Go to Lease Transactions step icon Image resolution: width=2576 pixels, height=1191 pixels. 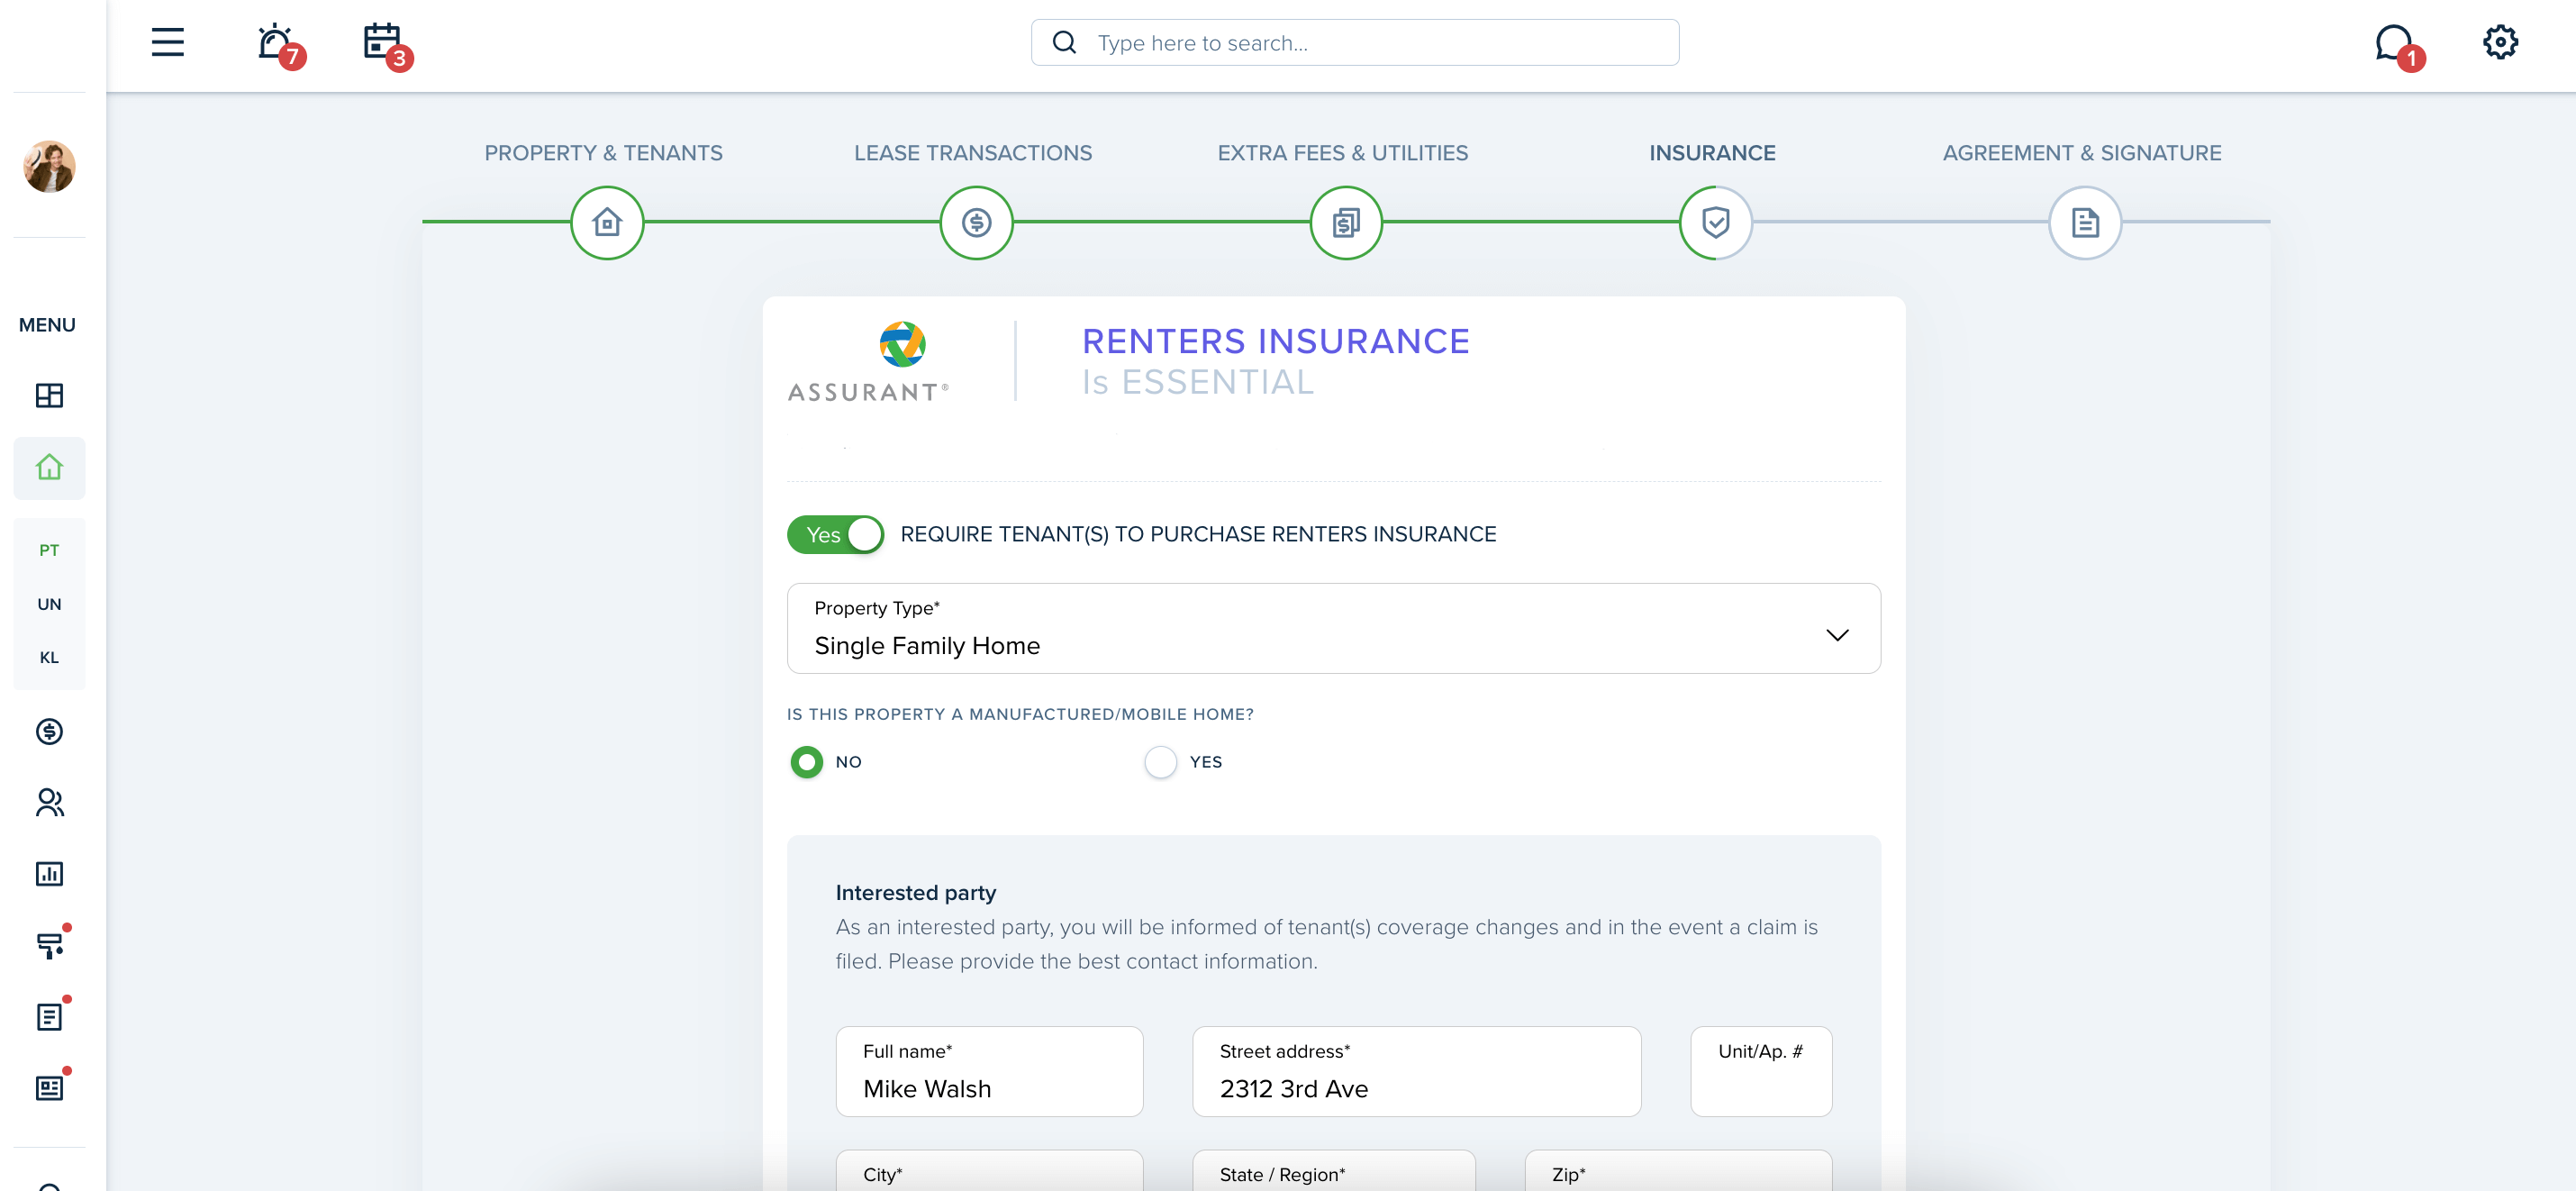(x=976, y=222)
